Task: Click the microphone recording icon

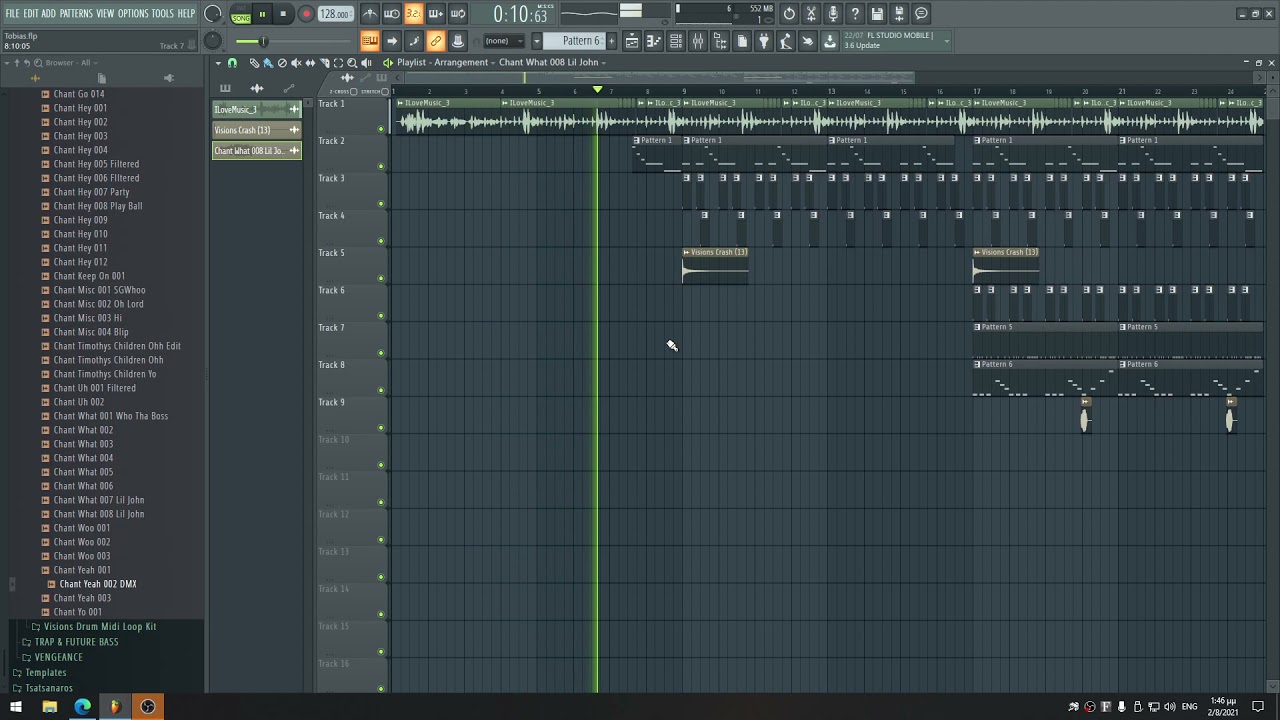Action: pyautogui.click(x=833, y=14)
